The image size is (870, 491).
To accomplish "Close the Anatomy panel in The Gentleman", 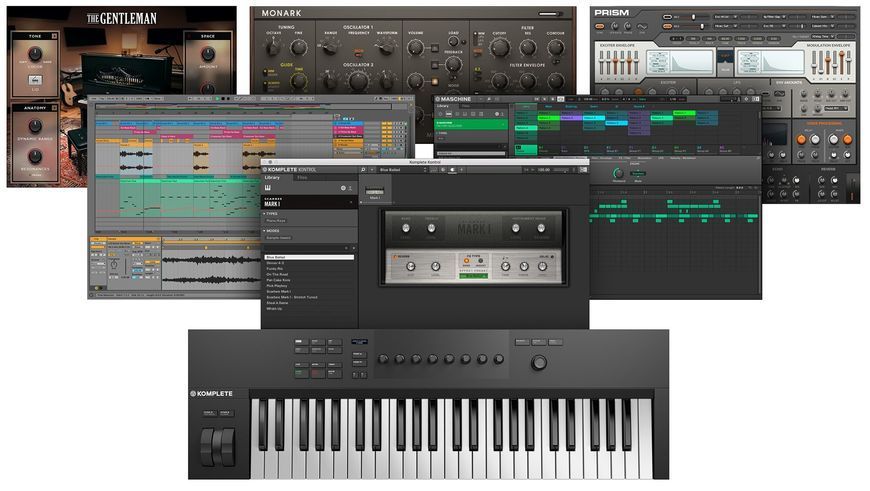I will [x=54, y=108].
